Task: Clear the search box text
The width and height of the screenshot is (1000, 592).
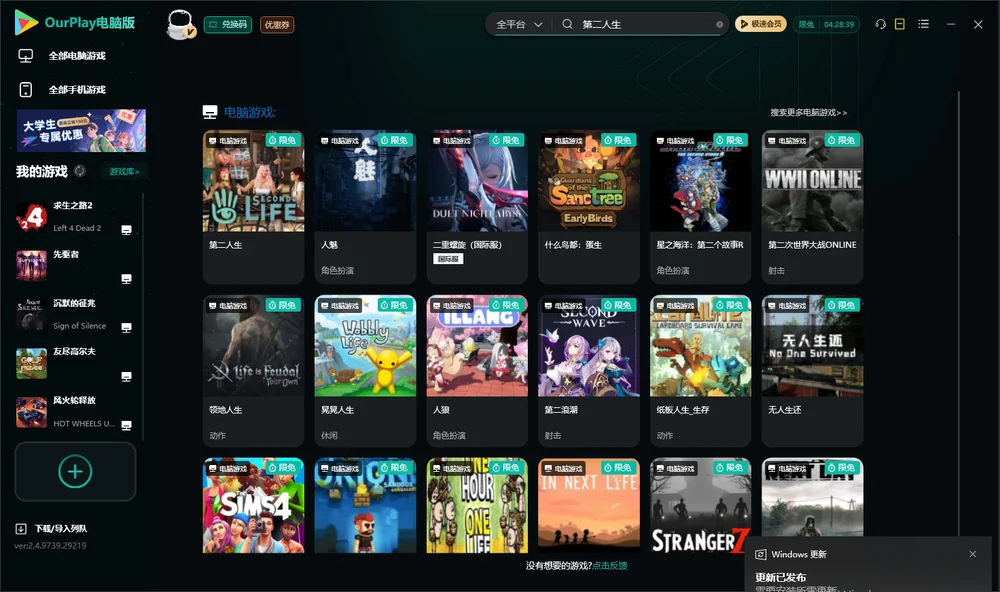Action: pyautogui.click(x=719, y=25)
